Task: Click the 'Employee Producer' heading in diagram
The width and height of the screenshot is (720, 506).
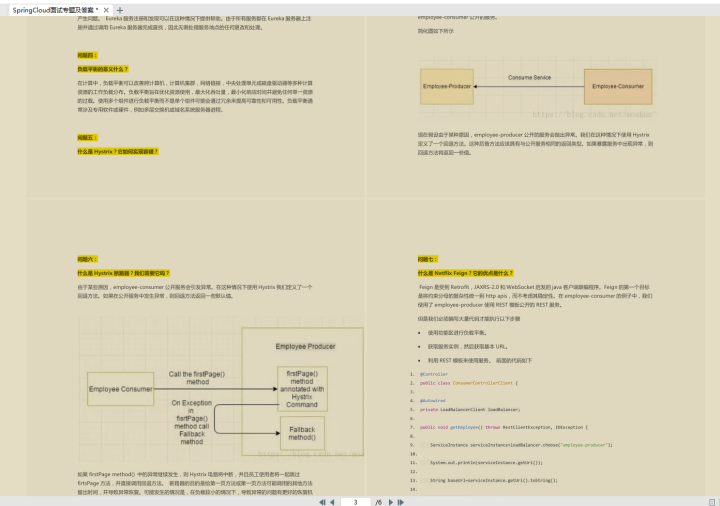Action: (305, 346)
